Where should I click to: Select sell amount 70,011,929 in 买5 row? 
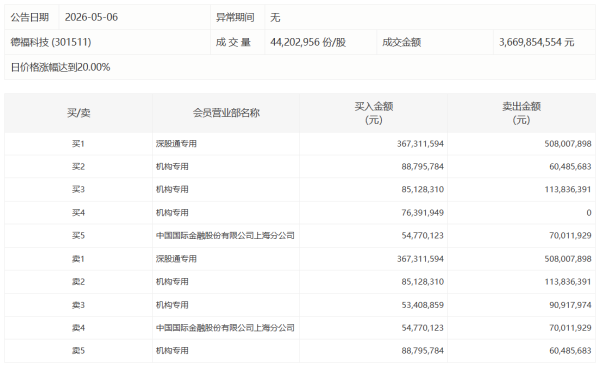click(570, 235)
